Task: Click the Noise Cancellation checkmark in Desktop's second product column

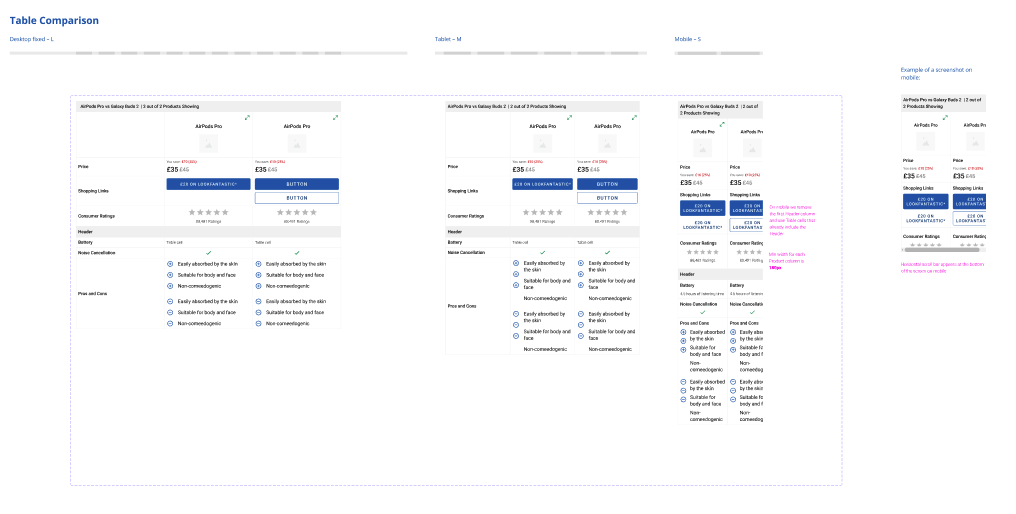Action: (297, 253)
